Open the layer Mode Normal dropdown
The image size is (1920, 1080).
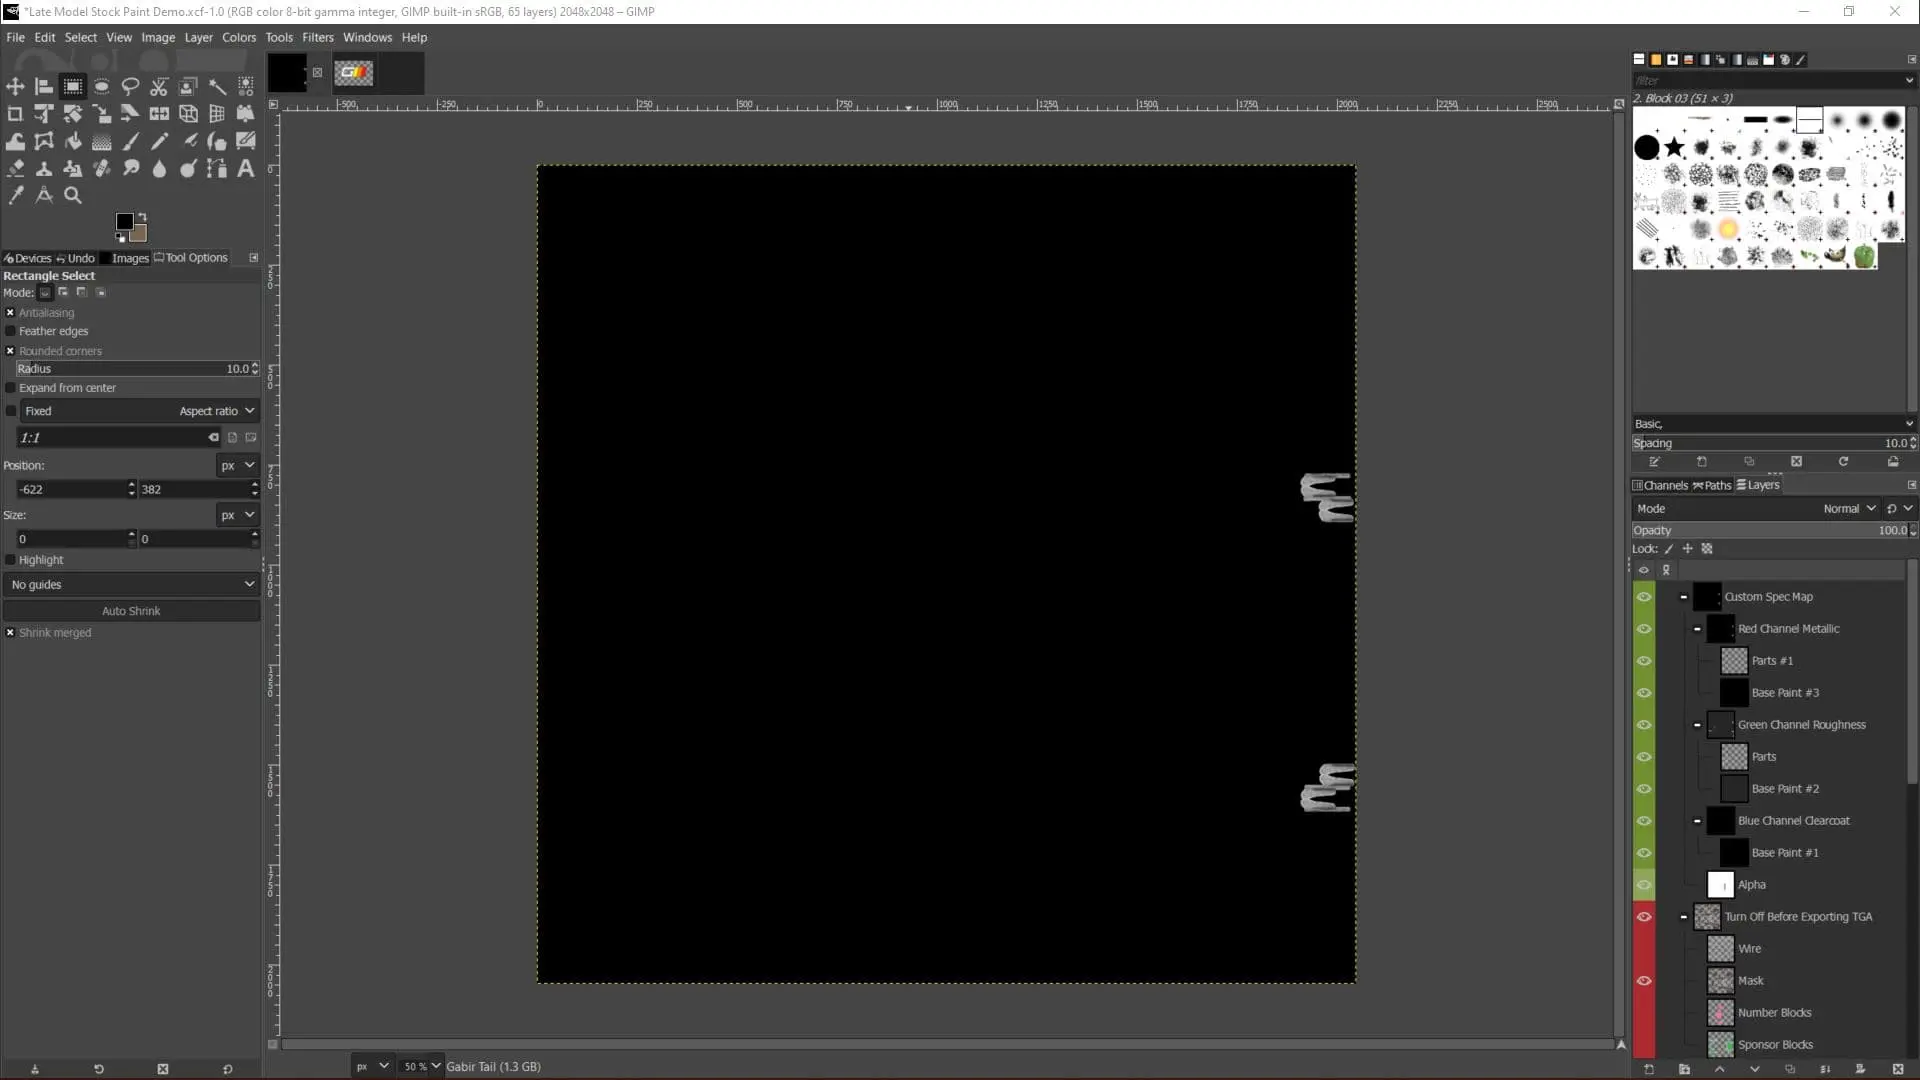[1848, 509]
